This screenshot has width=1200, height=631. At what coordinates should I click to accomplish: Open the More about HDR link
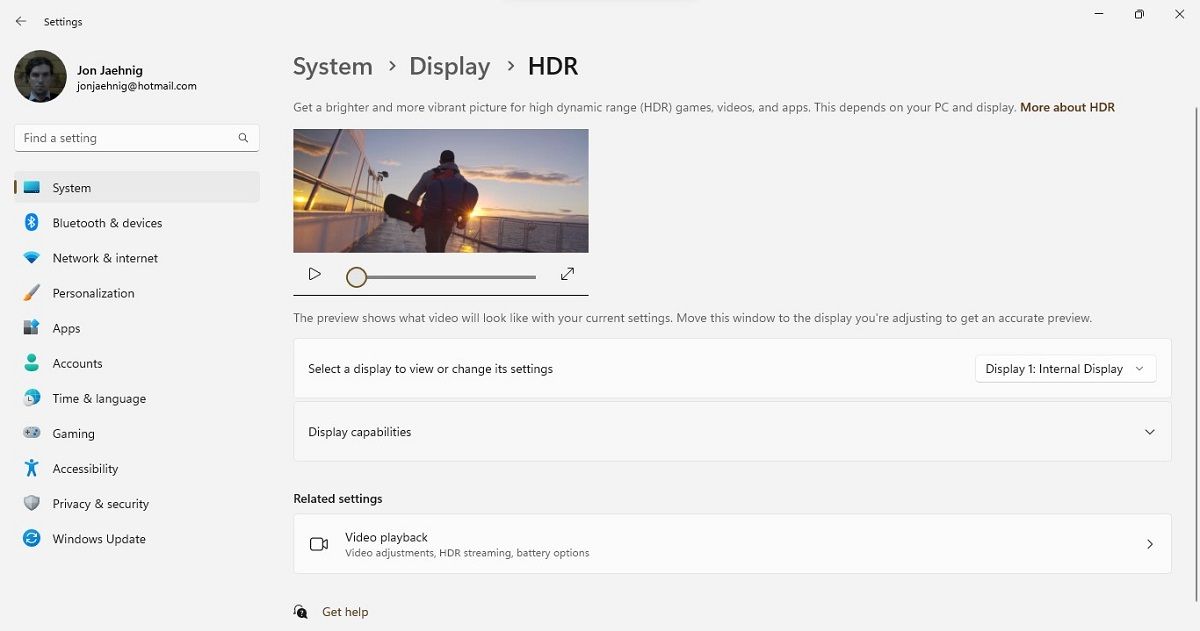click(1067, 107)
